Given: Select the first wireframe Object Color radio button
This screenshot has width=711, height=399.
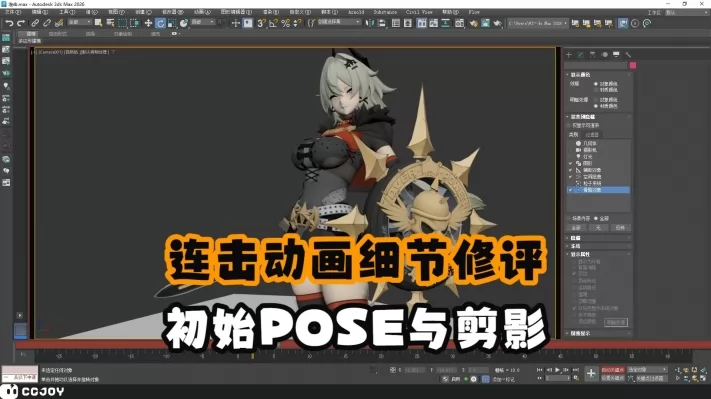Looking at the screenshot, I should coord(596,84).
